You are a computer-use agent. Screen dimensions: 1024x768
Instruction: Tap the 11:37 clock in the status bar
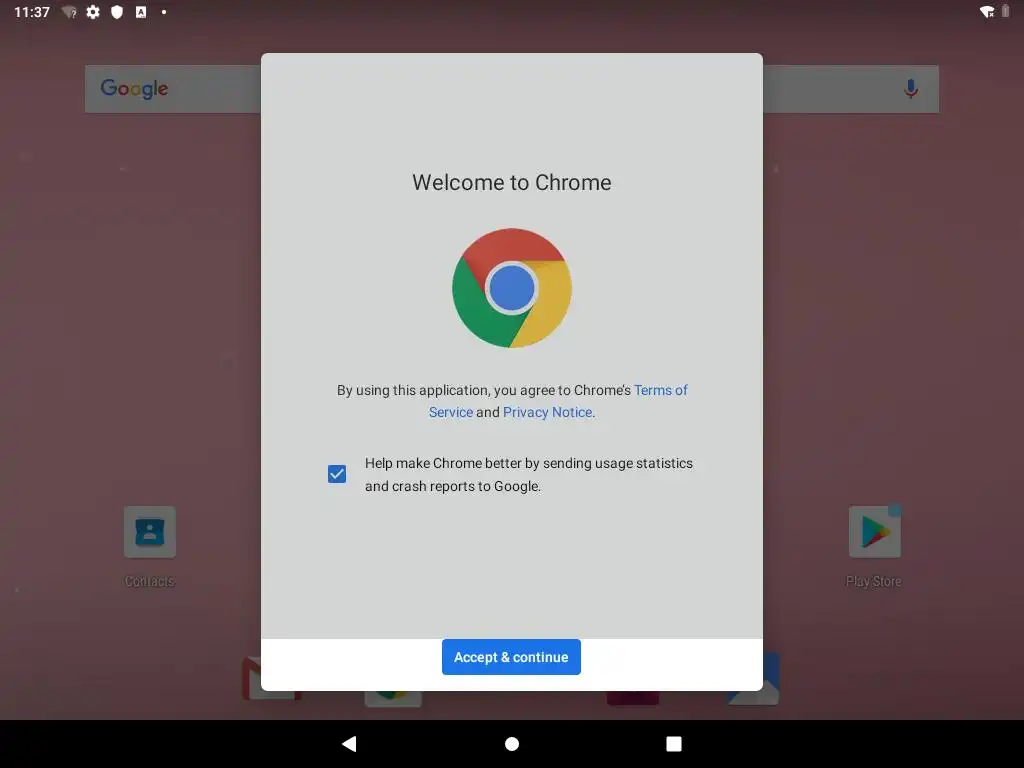click(x=31, y=12)
